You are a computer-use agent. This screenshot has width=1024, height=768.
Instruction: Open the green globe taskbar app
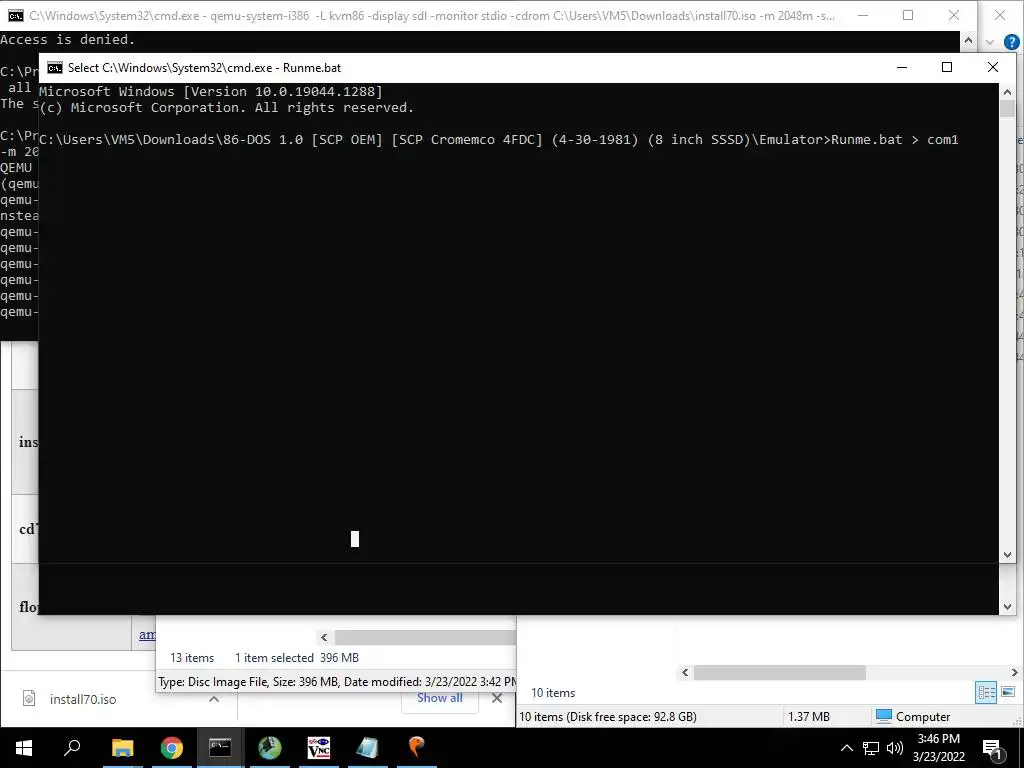269,748
